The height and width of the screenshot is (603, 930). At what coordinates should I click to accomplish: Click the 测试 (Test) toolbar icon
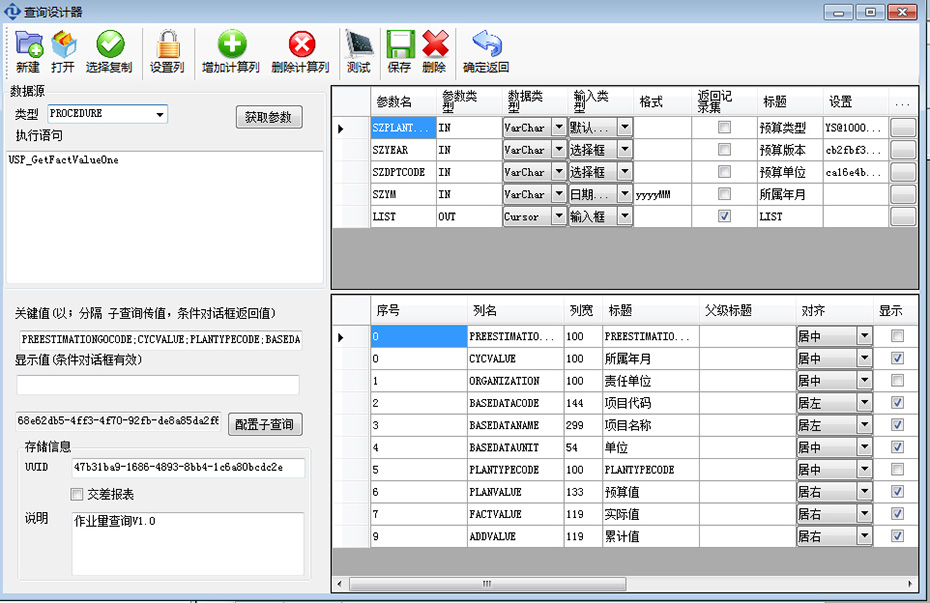358,45
